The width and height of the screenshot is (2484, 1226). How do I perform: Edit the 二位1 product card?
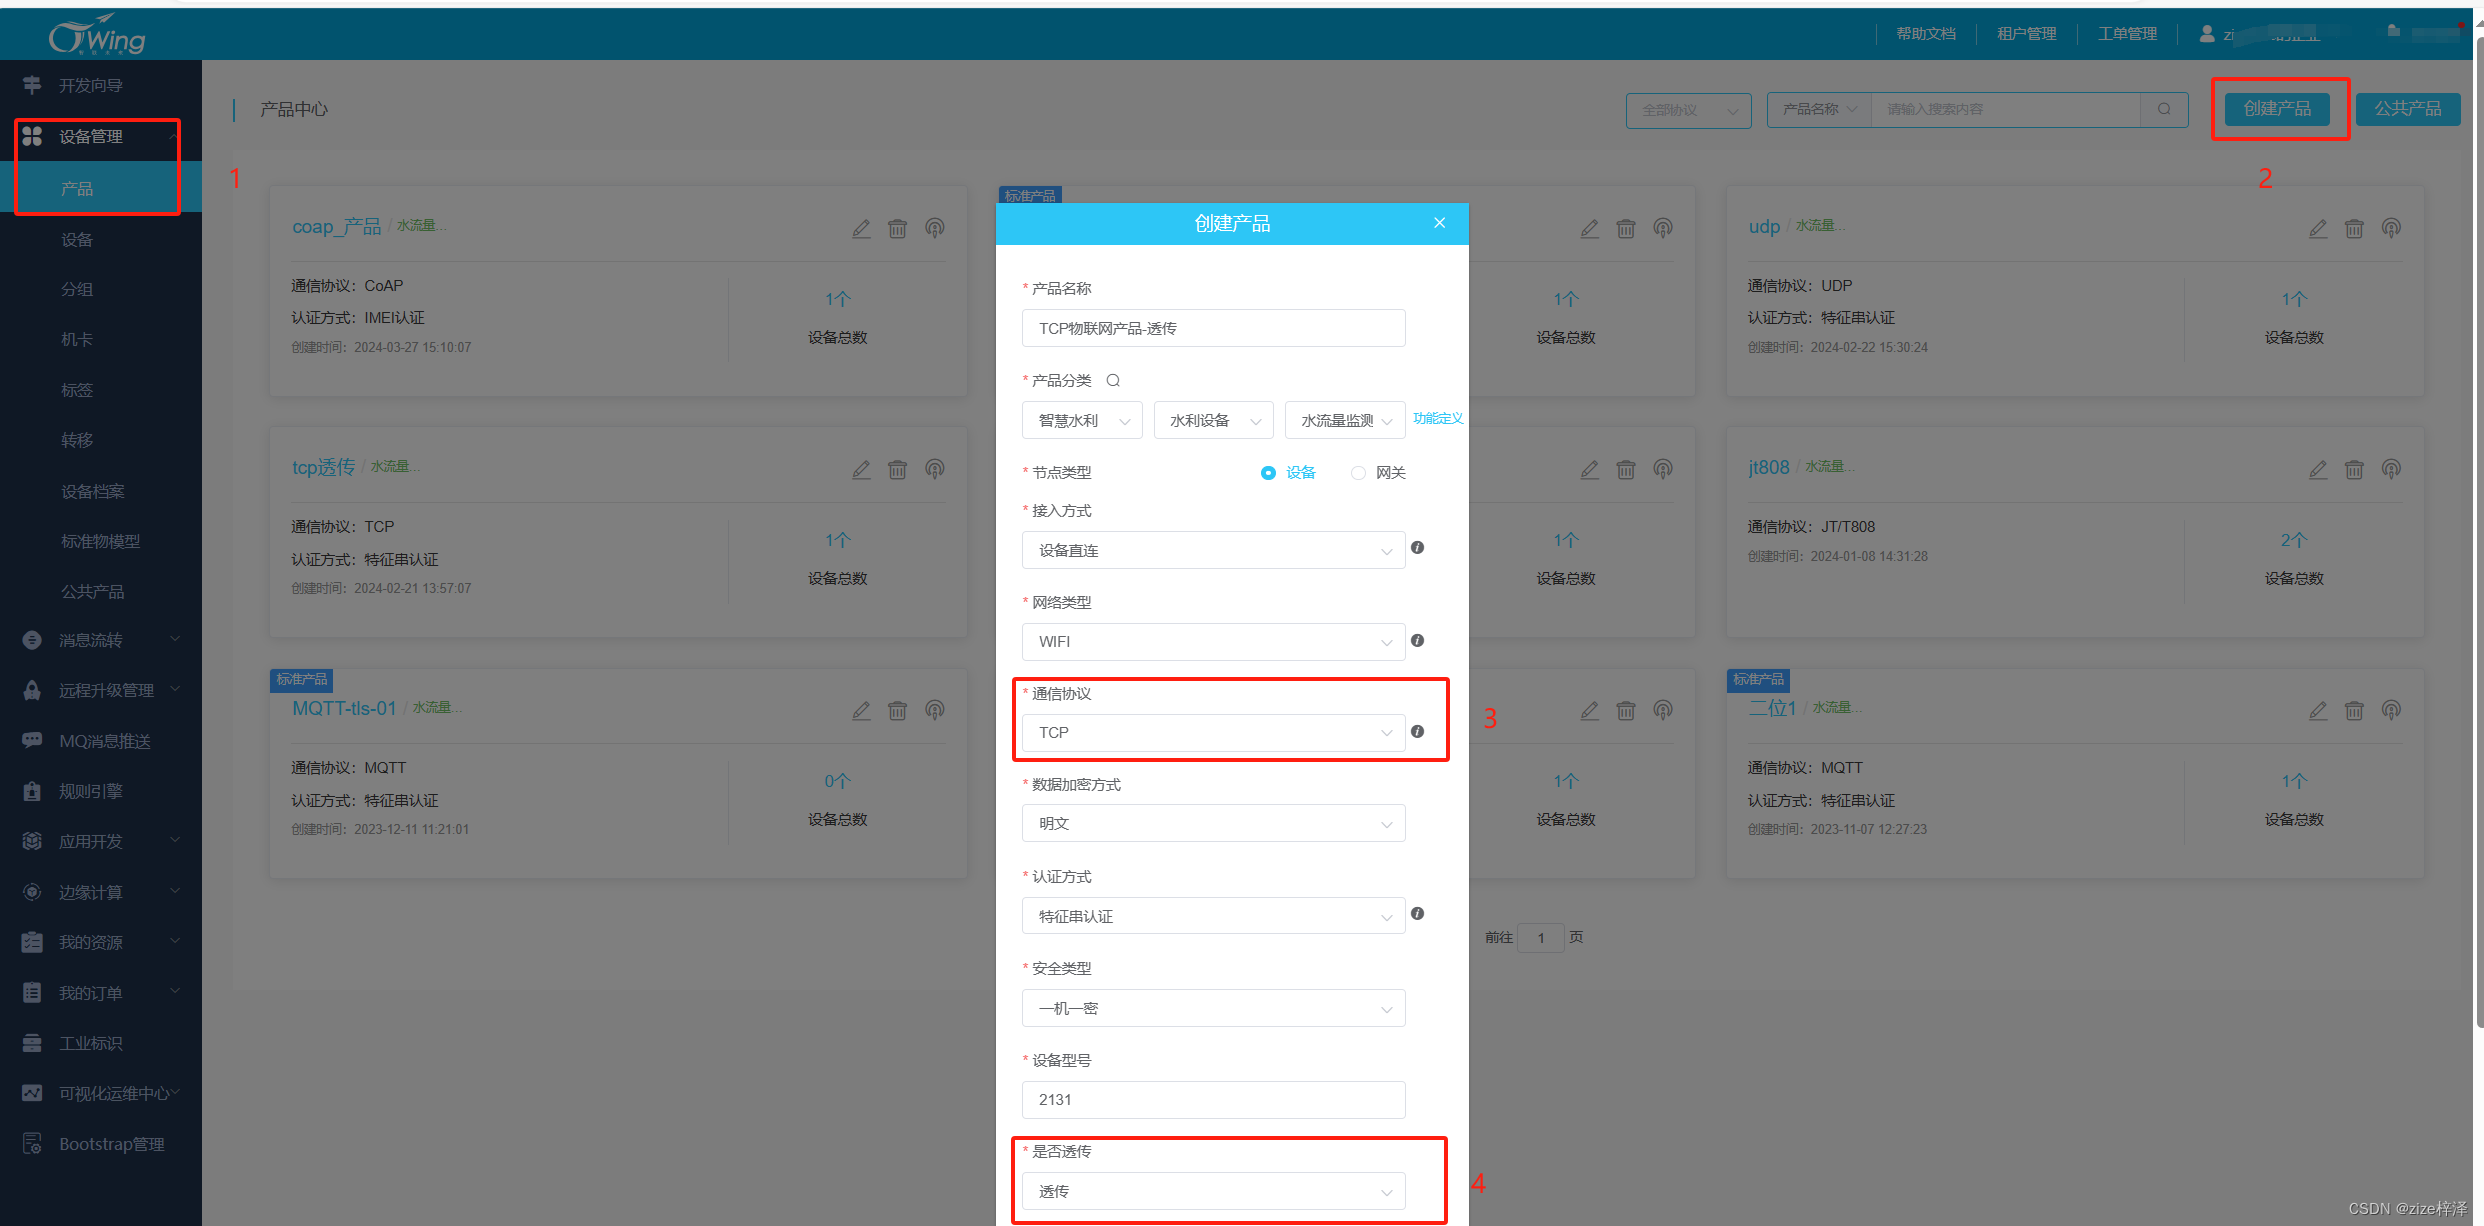[2318, 711]
